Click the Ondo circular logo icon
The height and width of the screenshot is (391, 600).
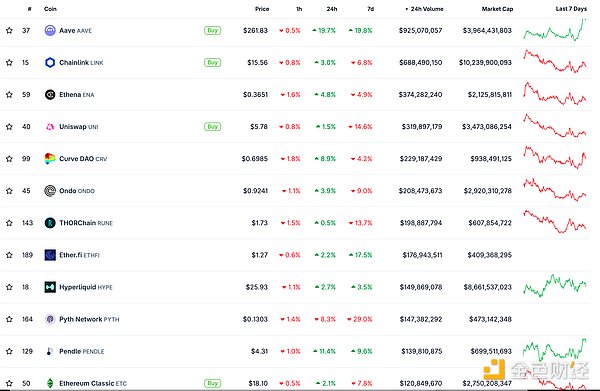pyautogui.click(x=50, y=191)
